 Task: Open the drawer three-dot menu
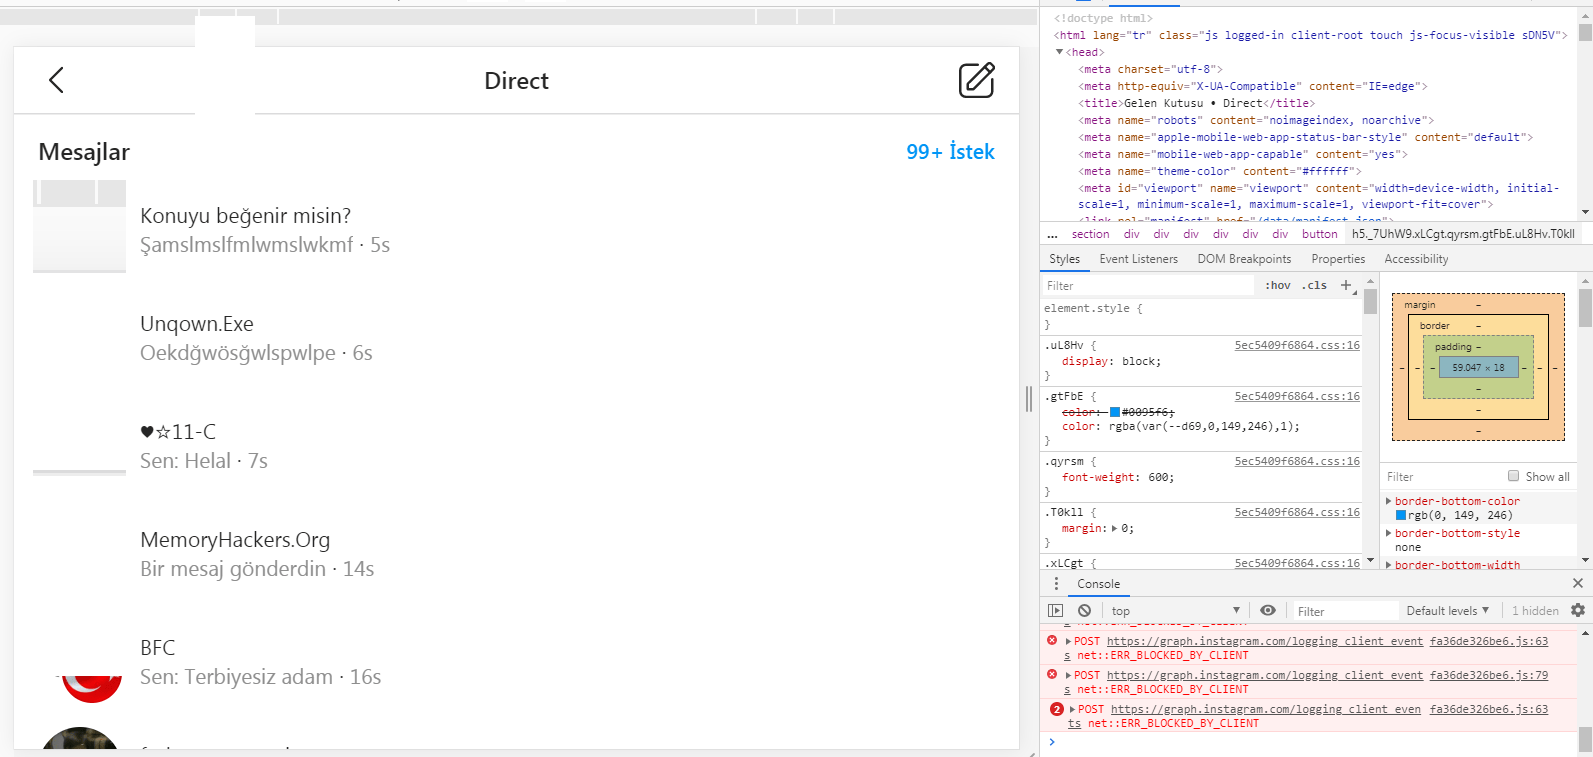(1056, 584)
